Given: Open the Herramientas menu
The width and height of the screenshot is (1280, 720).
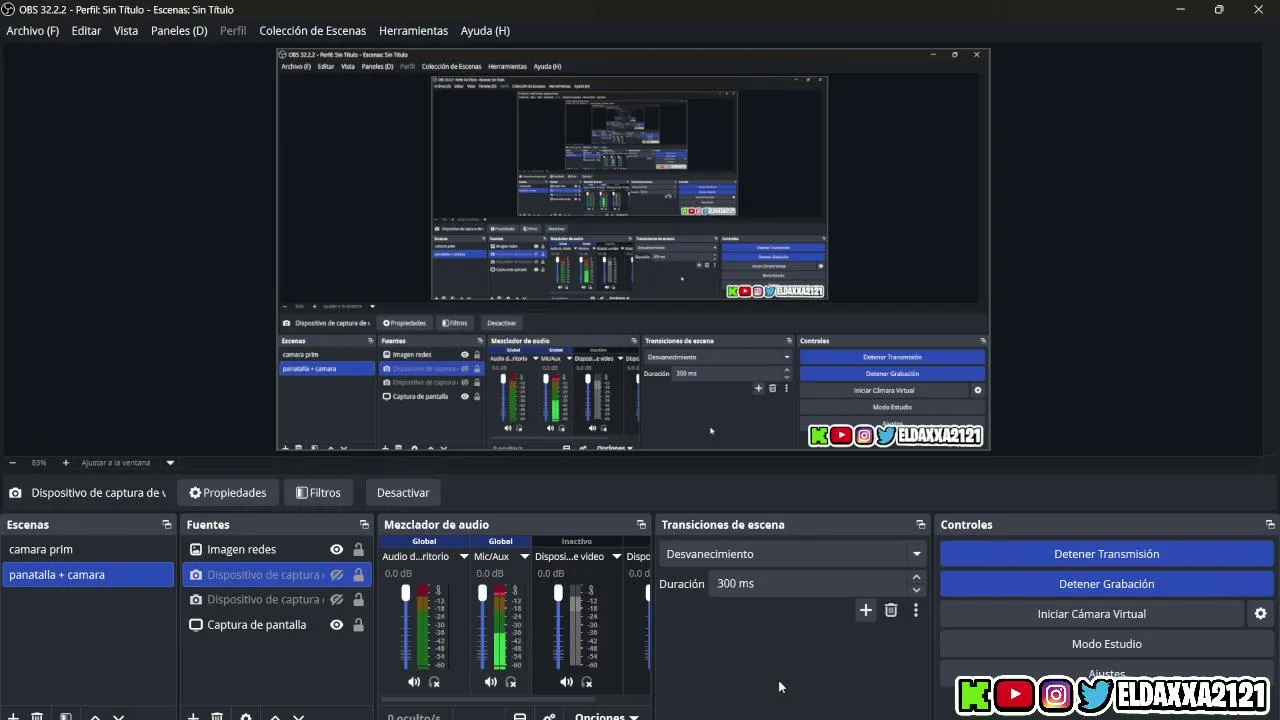Looking at the screenshot, I should 413,31.
